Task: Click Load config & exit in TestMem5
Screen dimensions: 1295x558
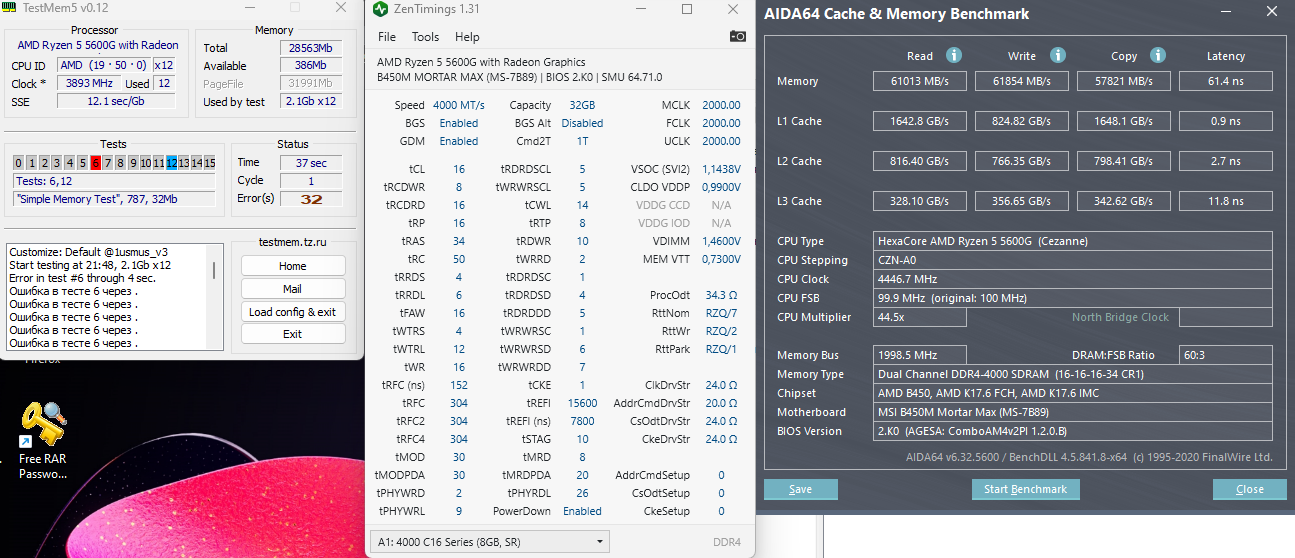Action: 293,312
